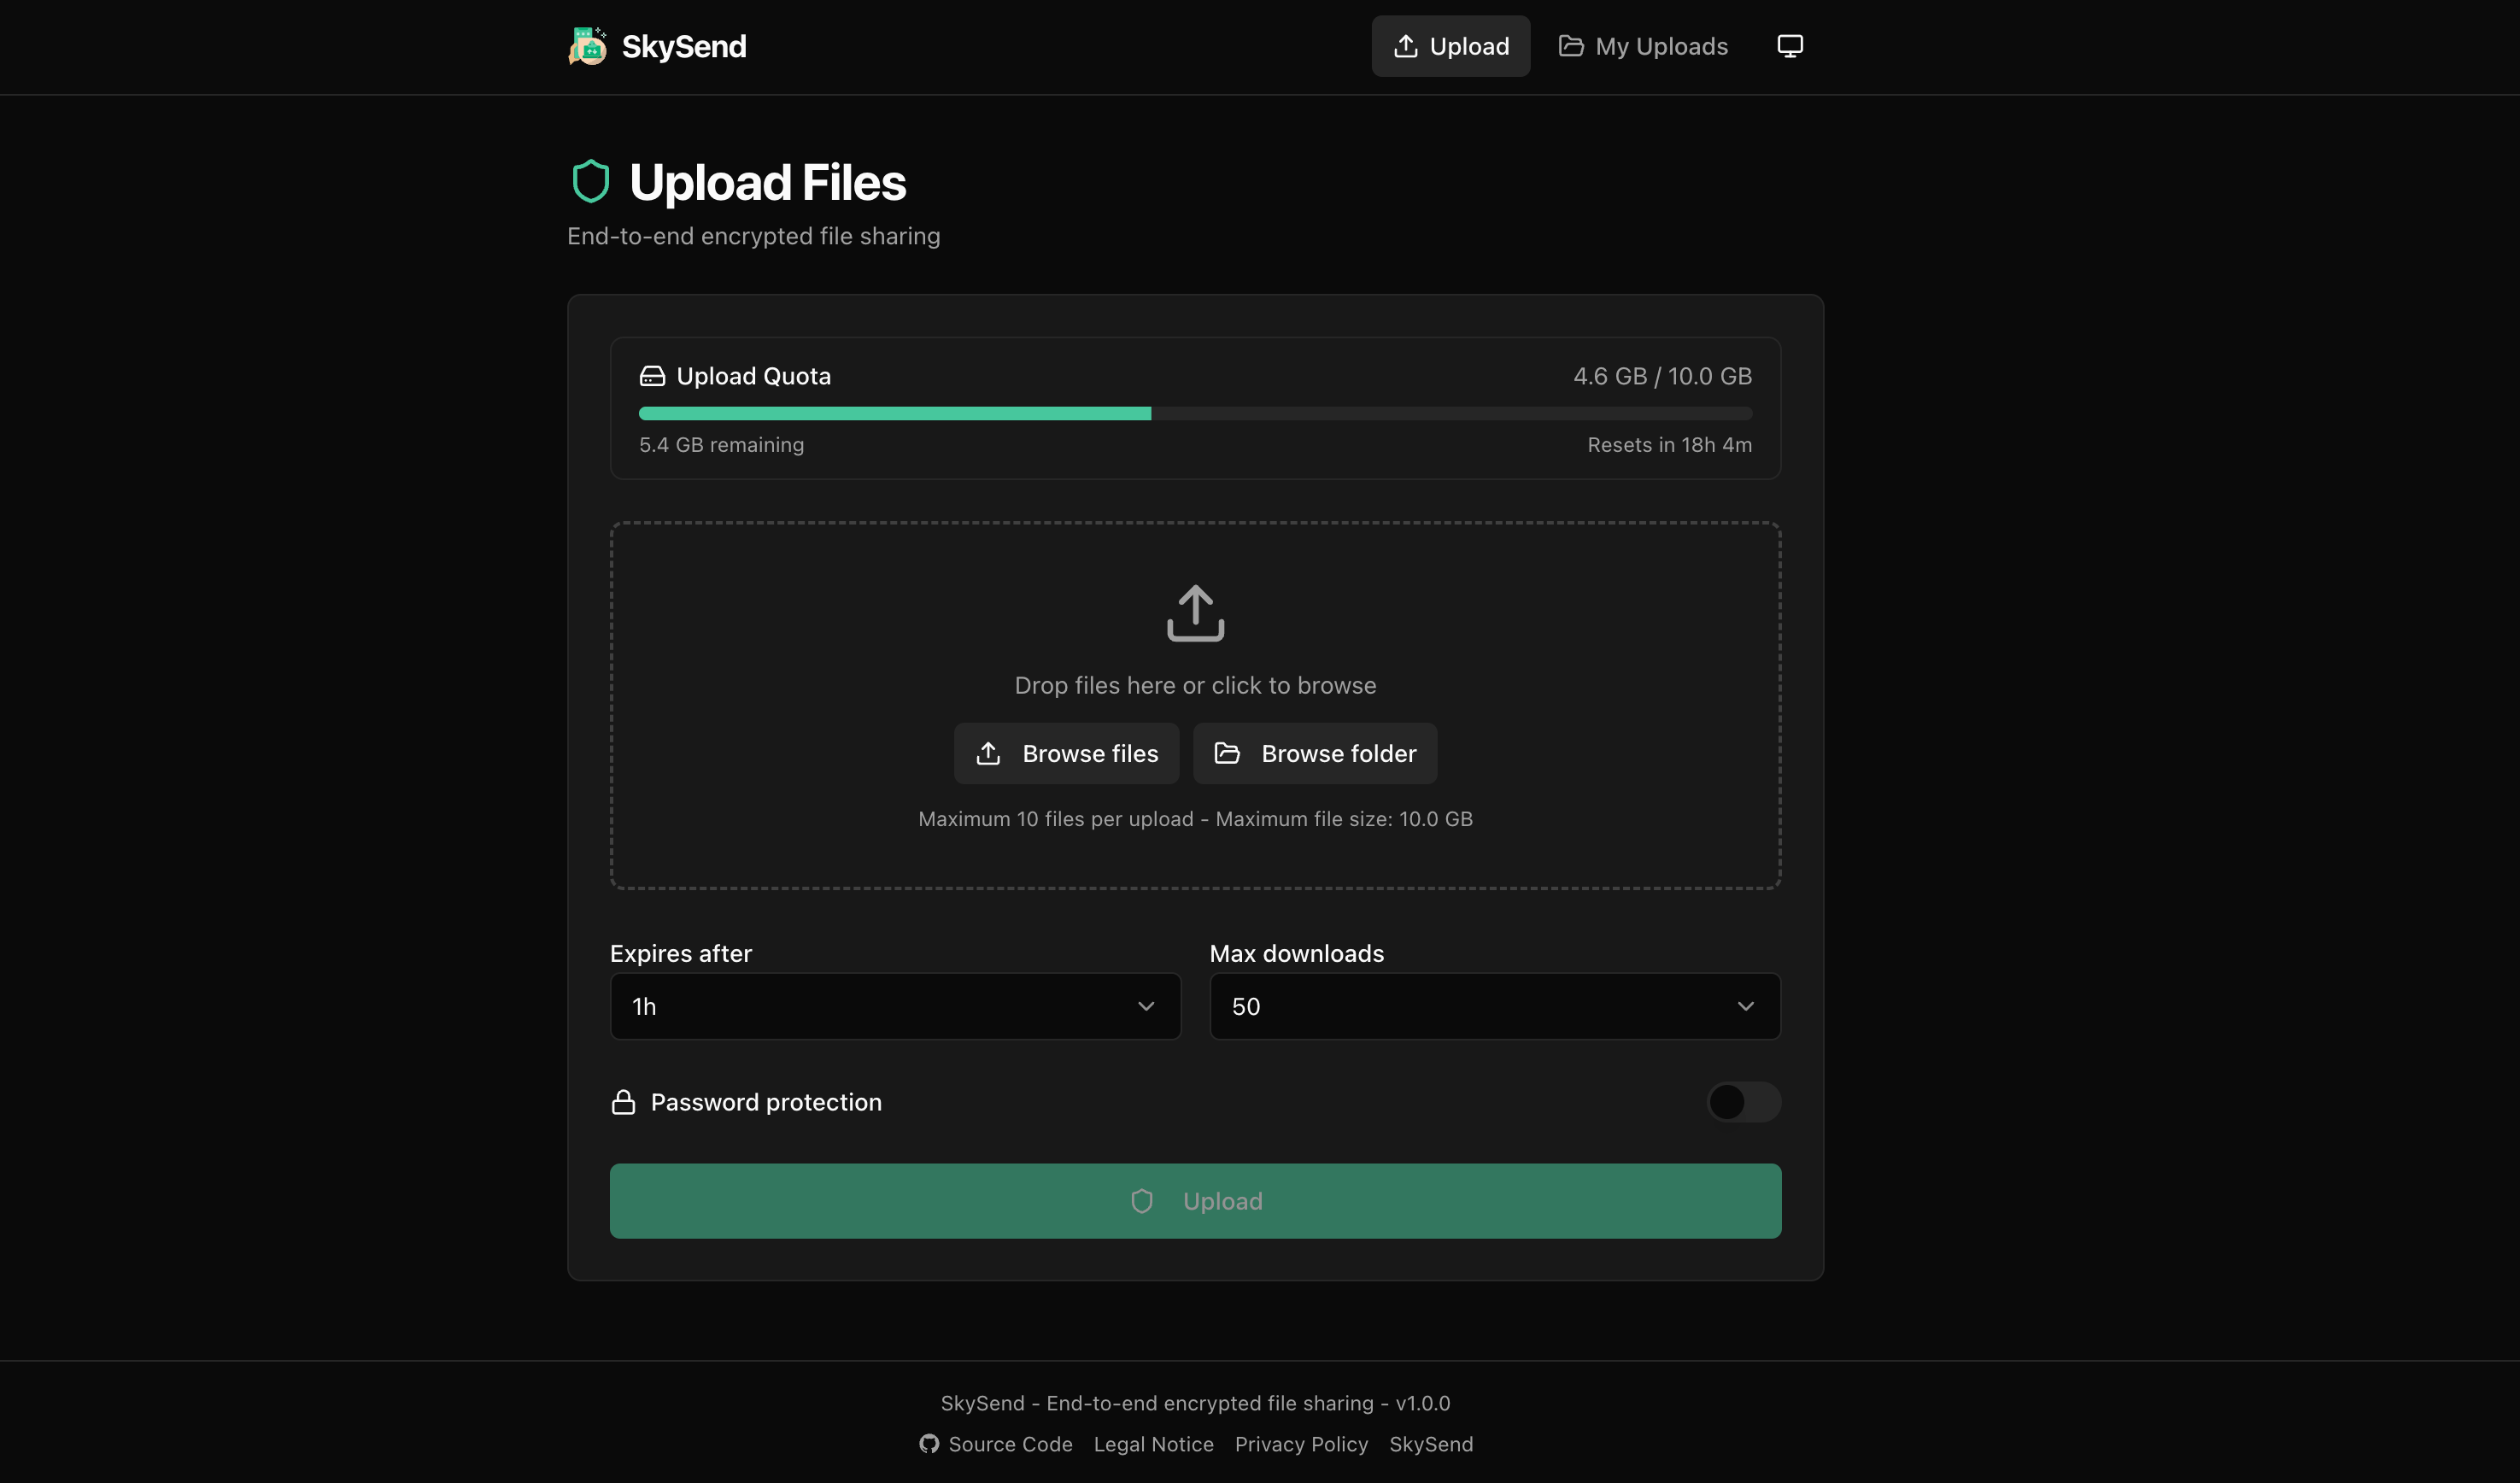2520x1483 pixels.
Task: Go to the My Uploads tab
Action: click(x=1643, y=46)
